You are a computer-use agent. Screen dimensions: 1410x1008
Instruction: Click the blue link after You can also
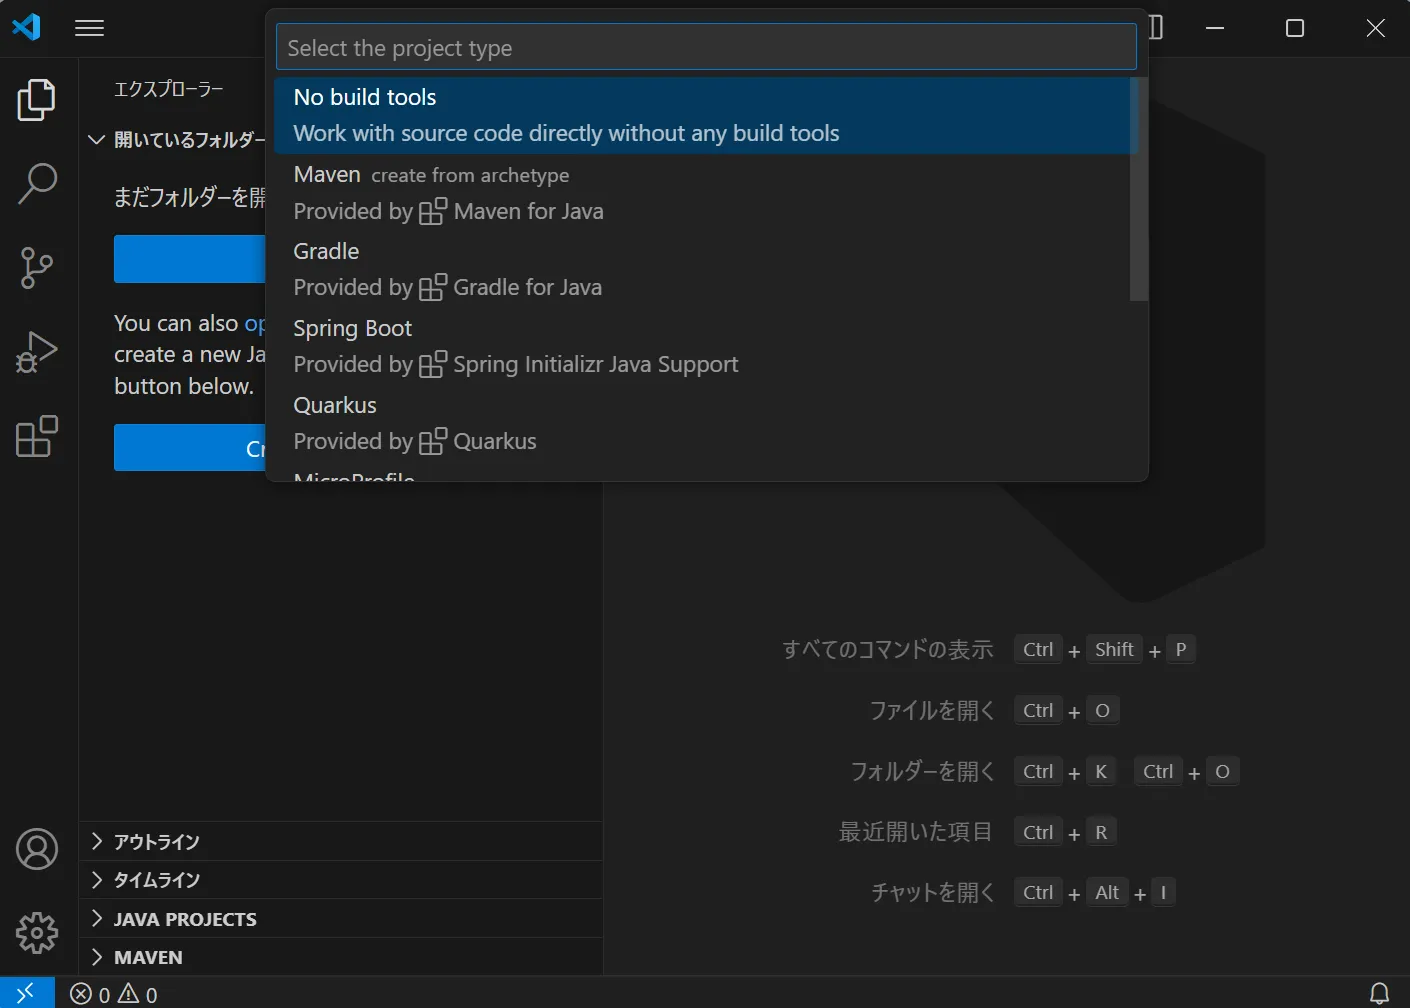coord(255,323)
